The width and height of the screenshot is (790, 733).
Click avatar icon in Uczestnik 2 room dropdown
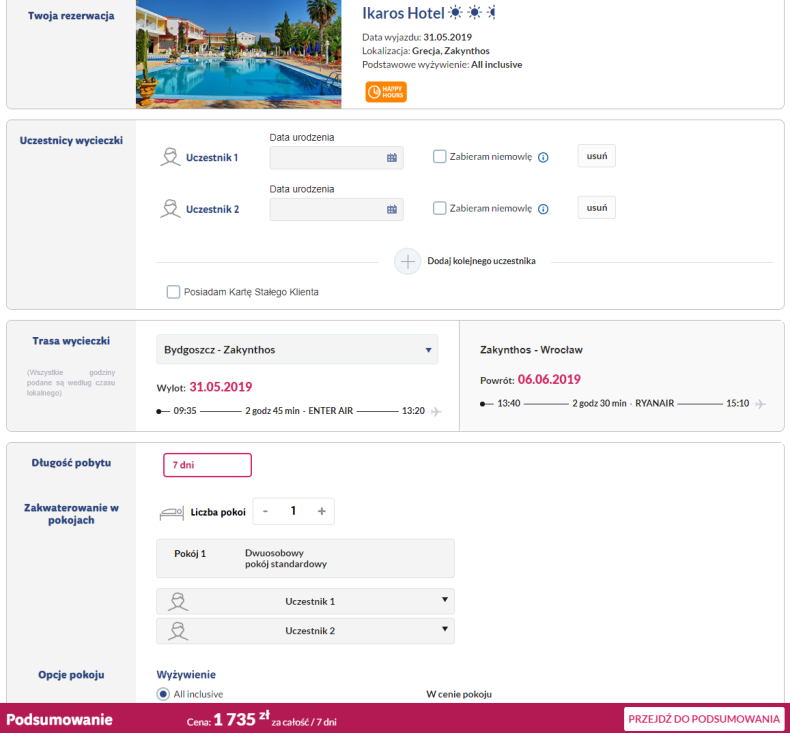point(178,631)
